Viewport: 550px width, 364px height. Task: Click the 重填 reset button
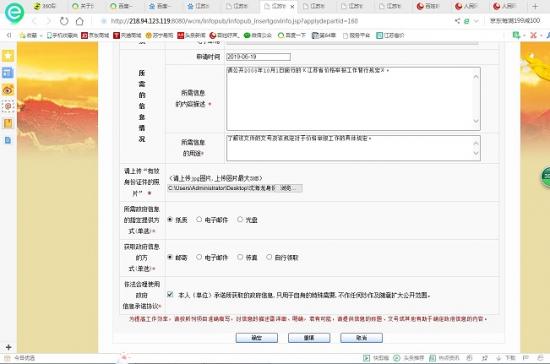pos(309,338)
